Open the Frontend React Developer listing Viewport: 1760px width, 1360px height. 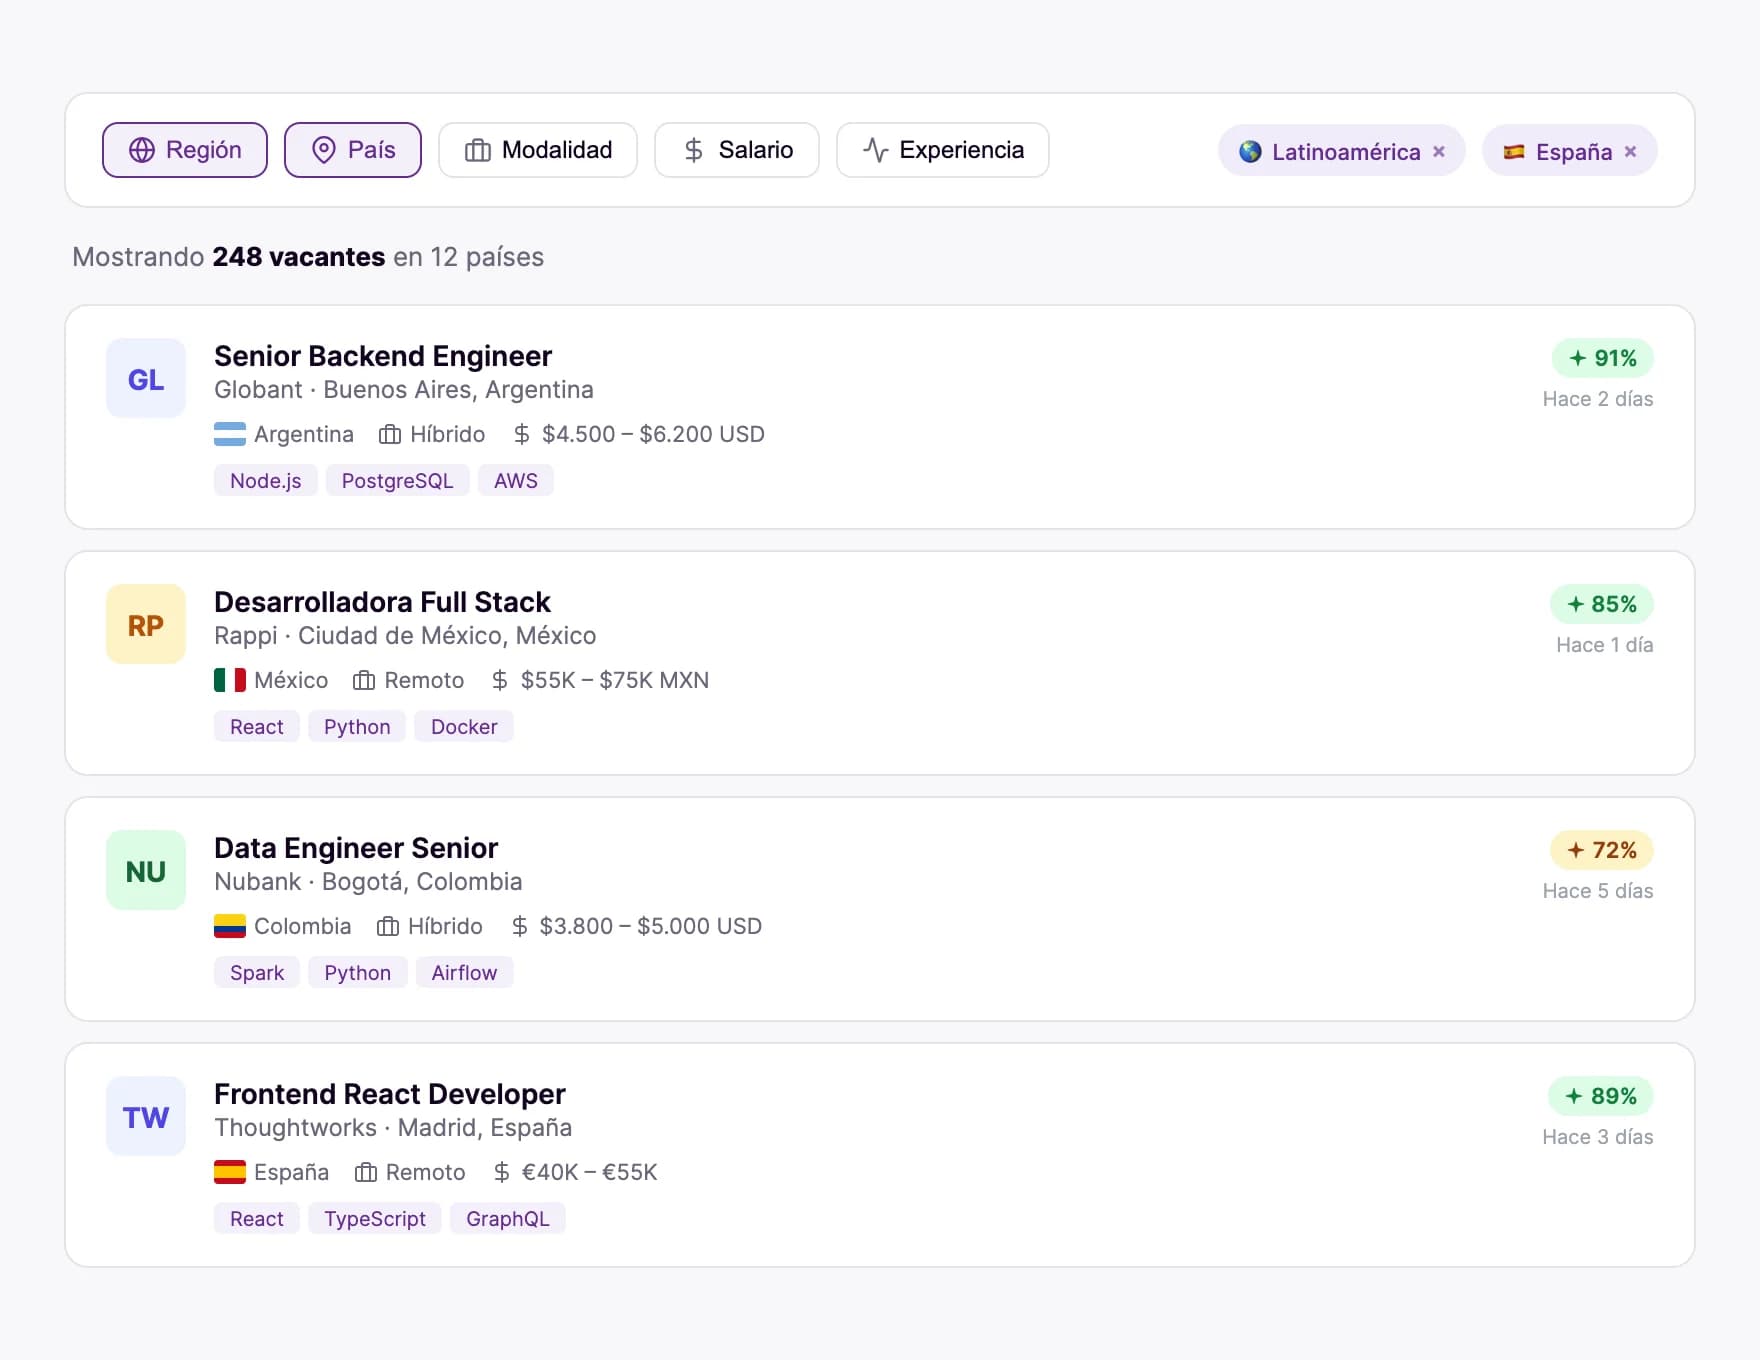point(390,1094)
